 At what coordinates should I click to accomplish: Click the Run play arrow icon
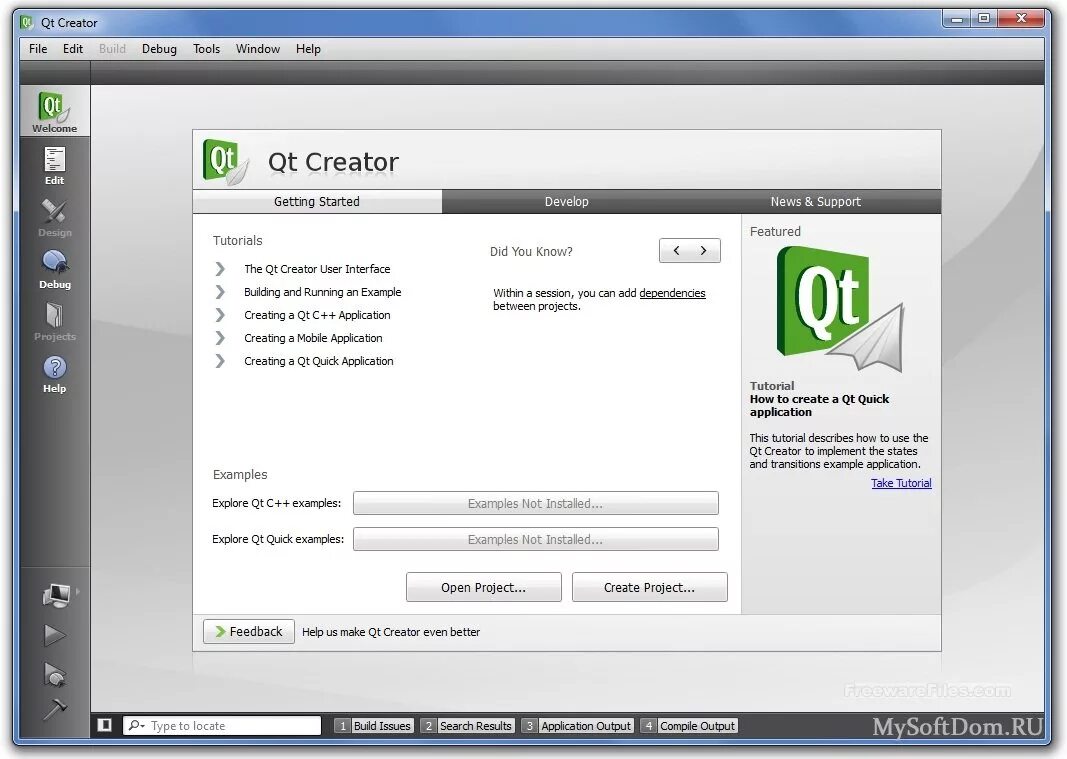(x=54, y=635)
